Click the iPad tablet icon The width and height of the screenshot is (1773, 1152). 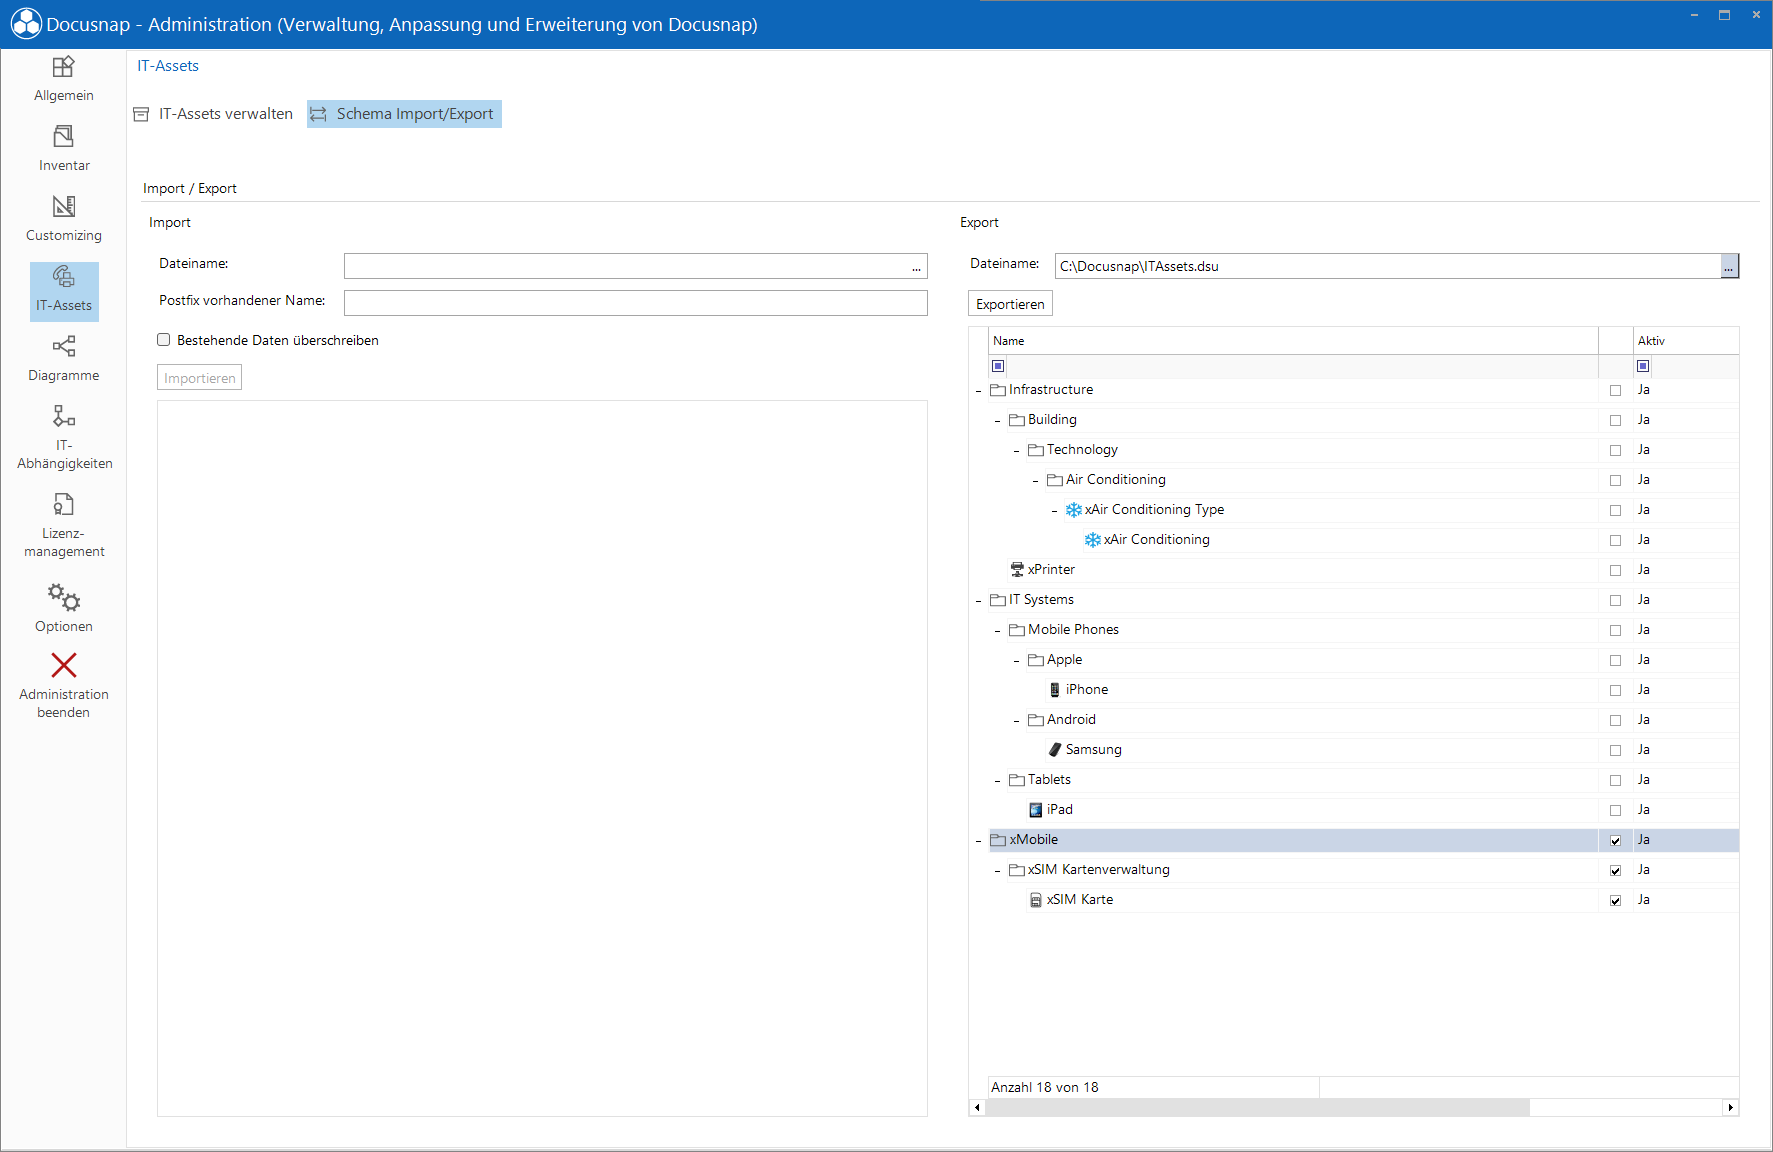tap(1036, 810)
